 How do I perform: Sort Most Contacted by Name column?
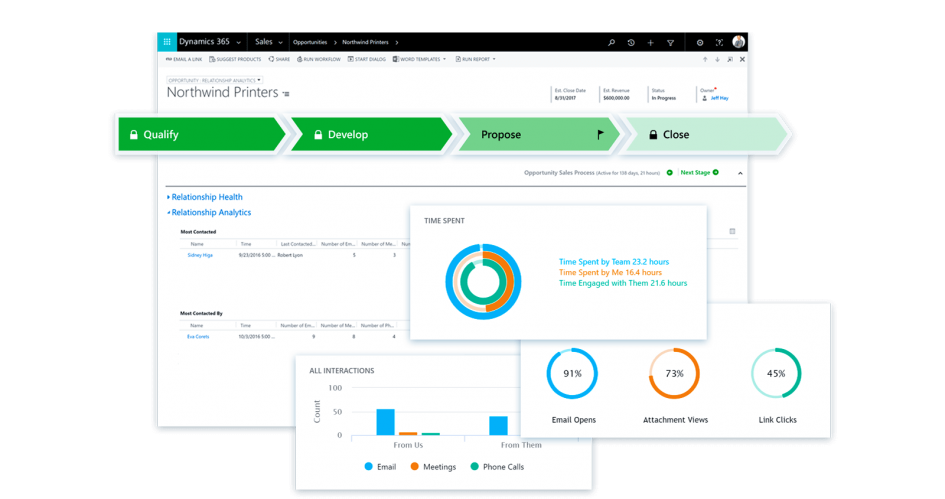point(197,244)
